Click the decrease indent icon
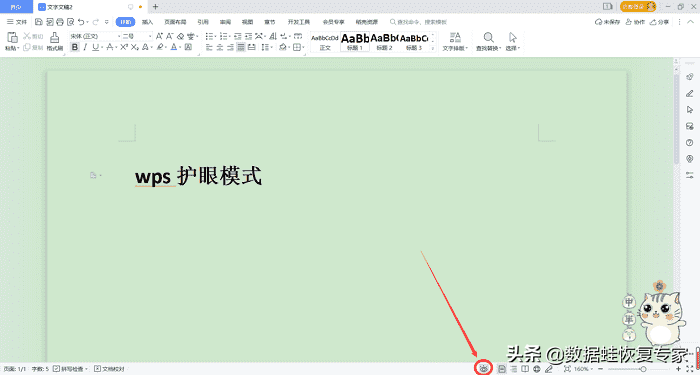700x375 pixels. pyautogui.click(x=238, y=36)
